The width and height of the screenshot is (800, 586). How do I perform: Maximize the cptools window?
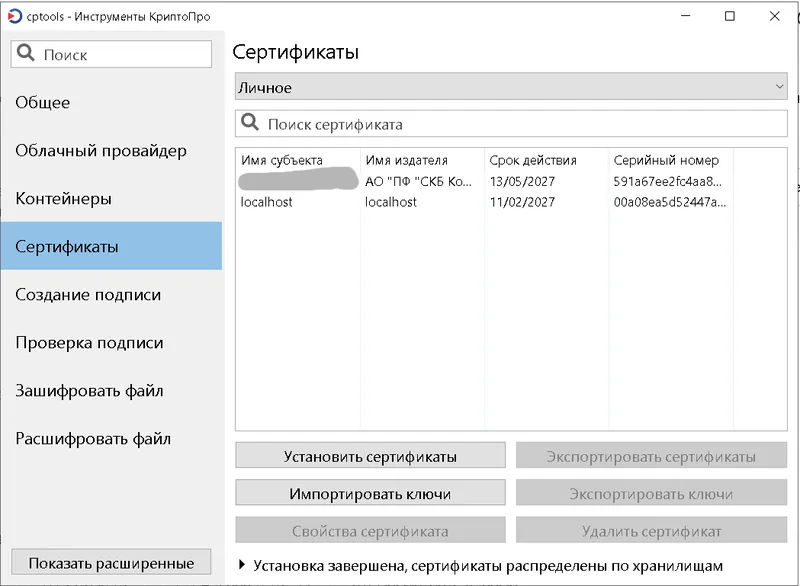click(730, 16)
